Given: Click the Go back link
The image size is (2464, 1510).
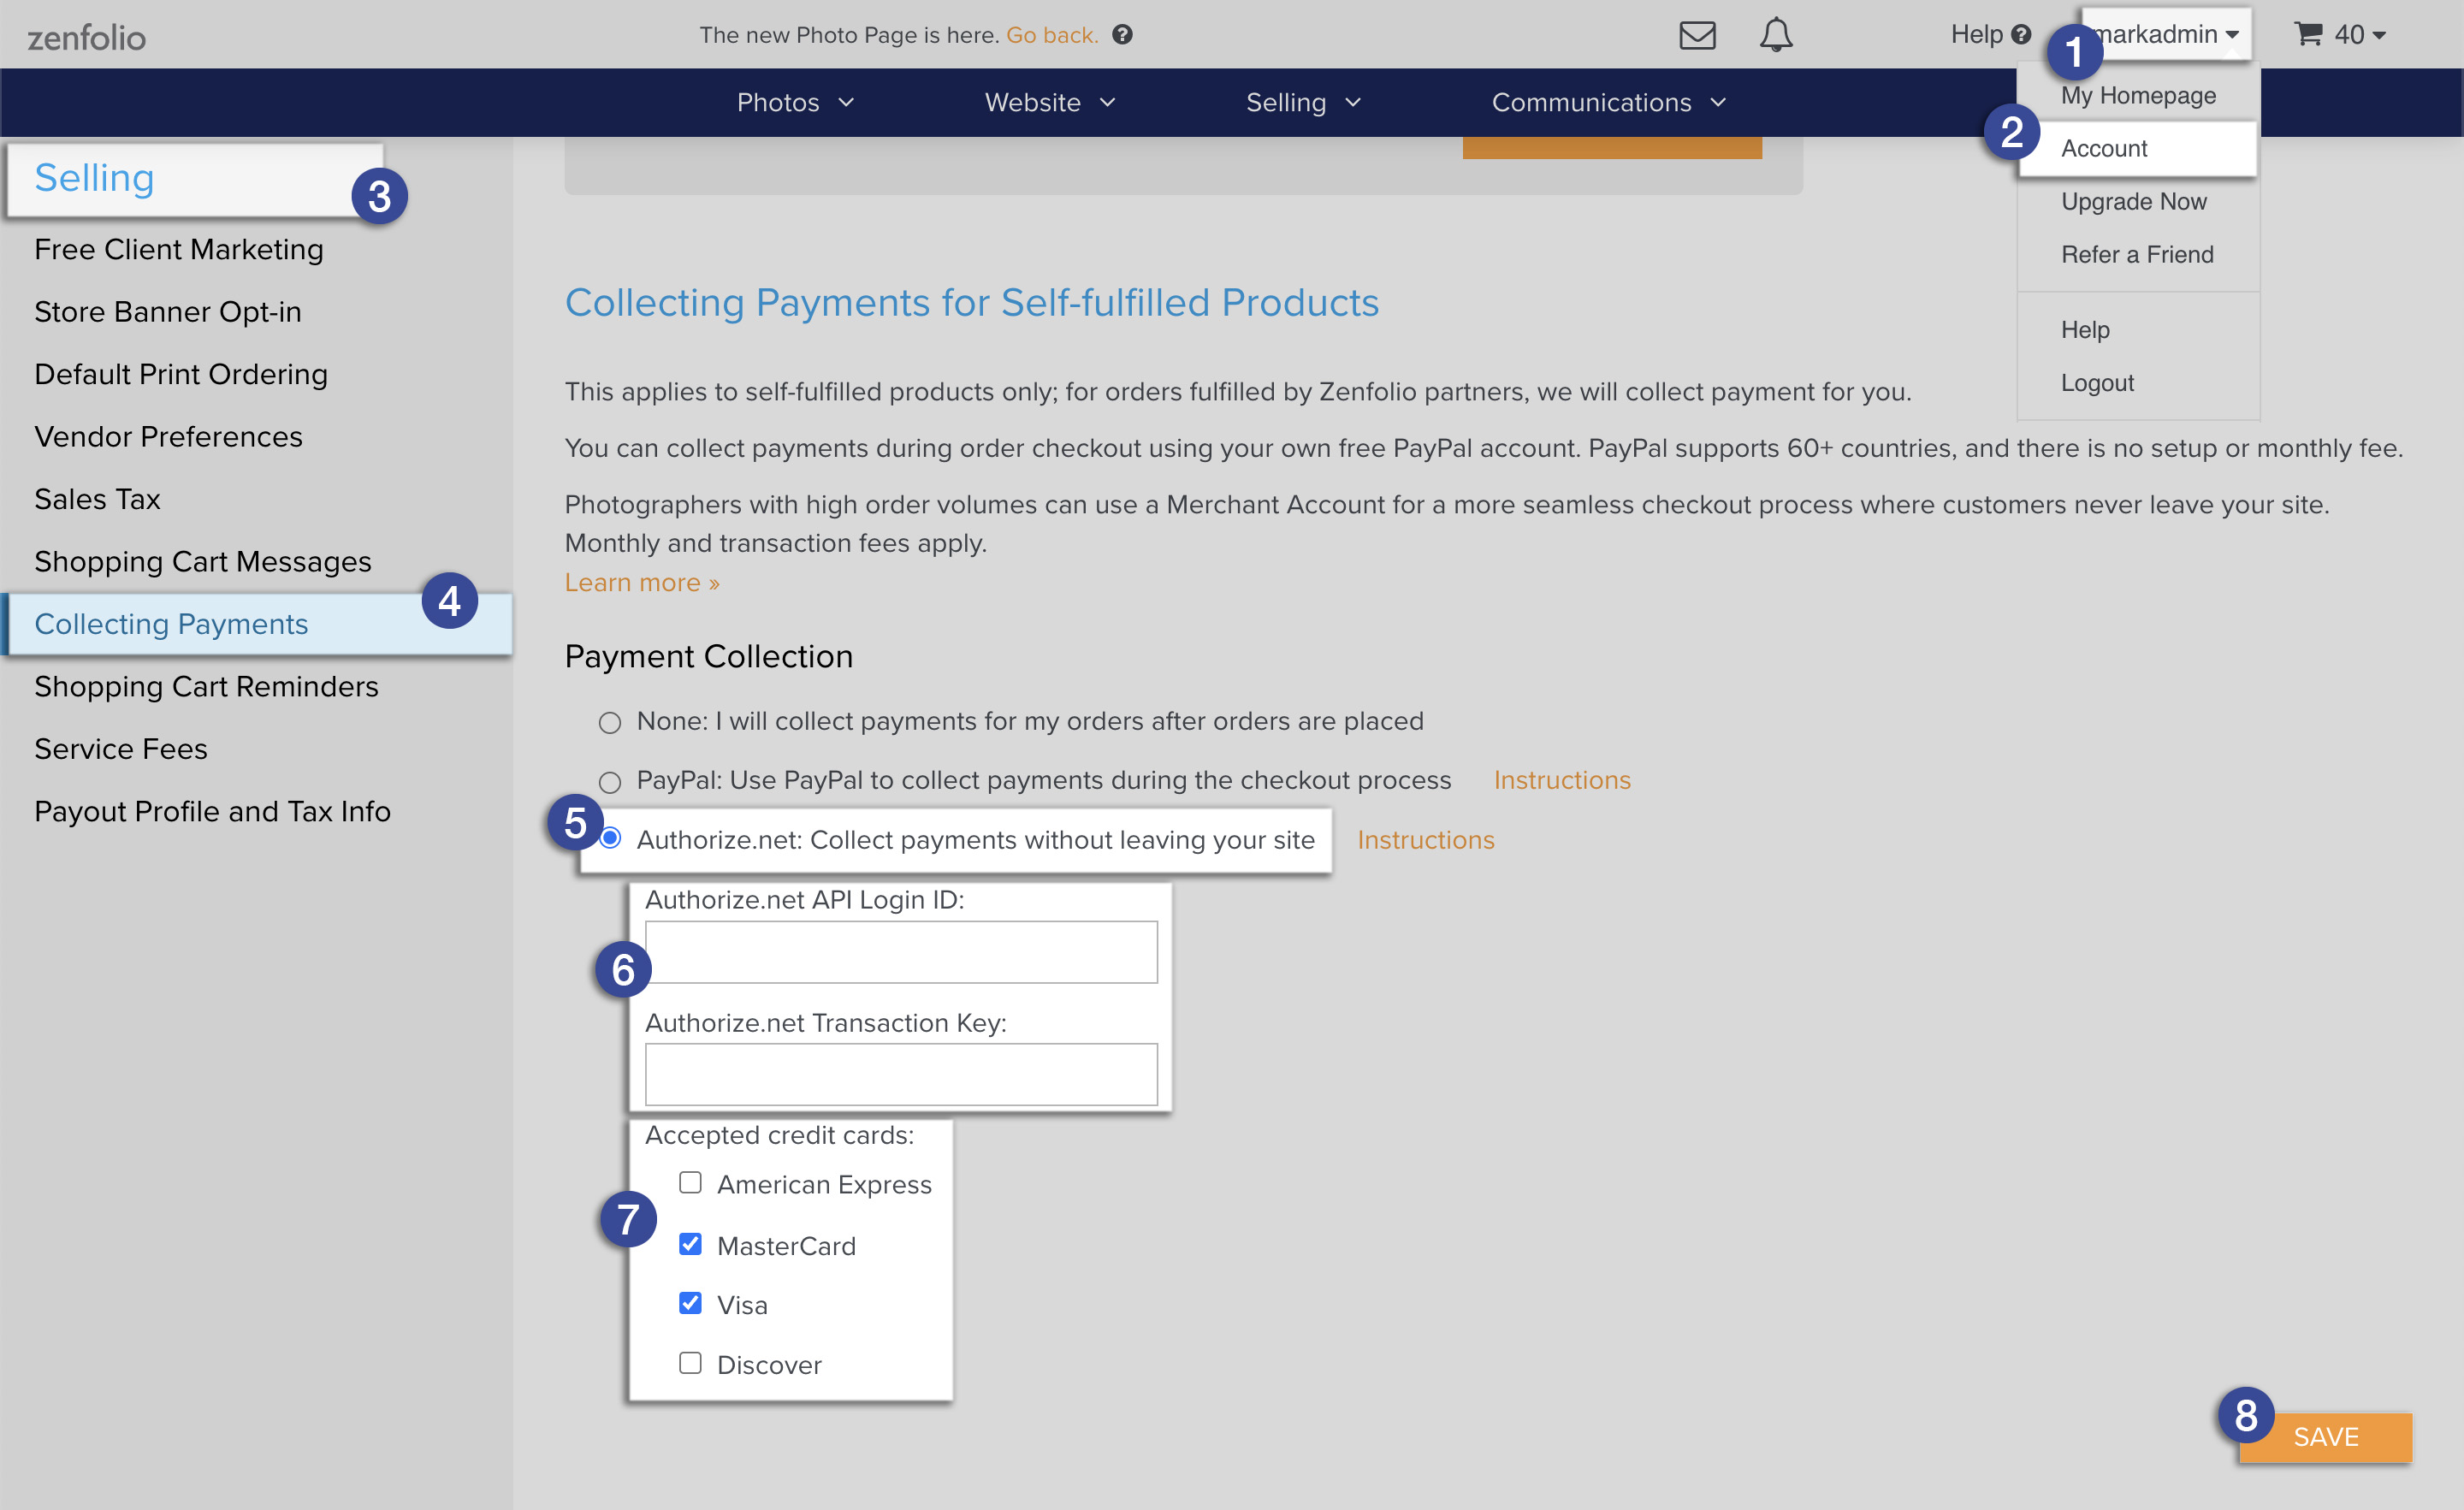Looking at the screenshot, I should click(1052, 35).
